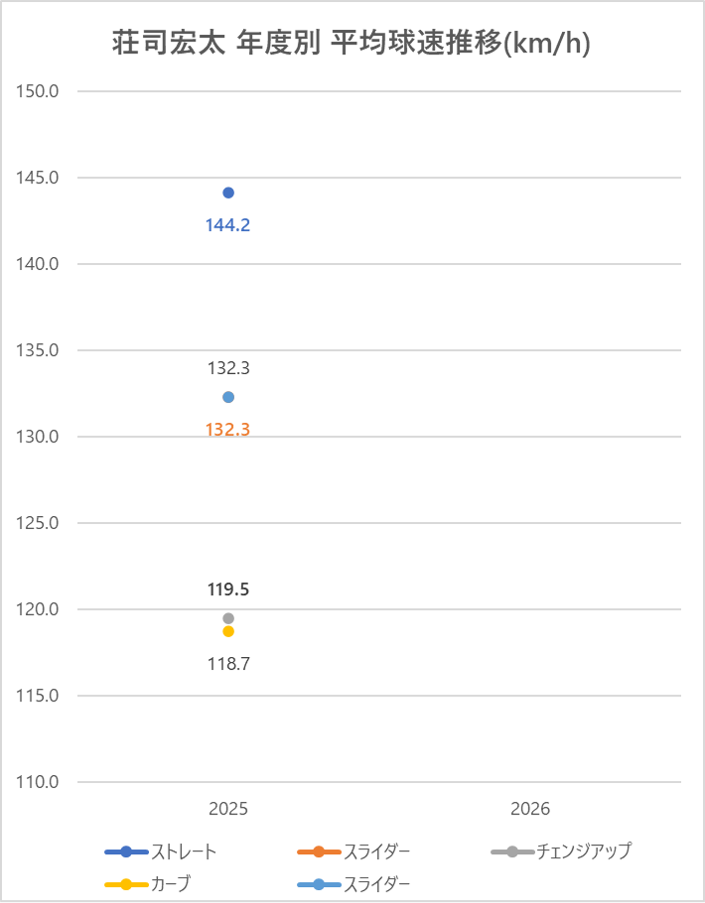Click the chart title 荘司宏太 年度別 平均球速推移
The height and width of the screenshot is (903, 705).
352,45
